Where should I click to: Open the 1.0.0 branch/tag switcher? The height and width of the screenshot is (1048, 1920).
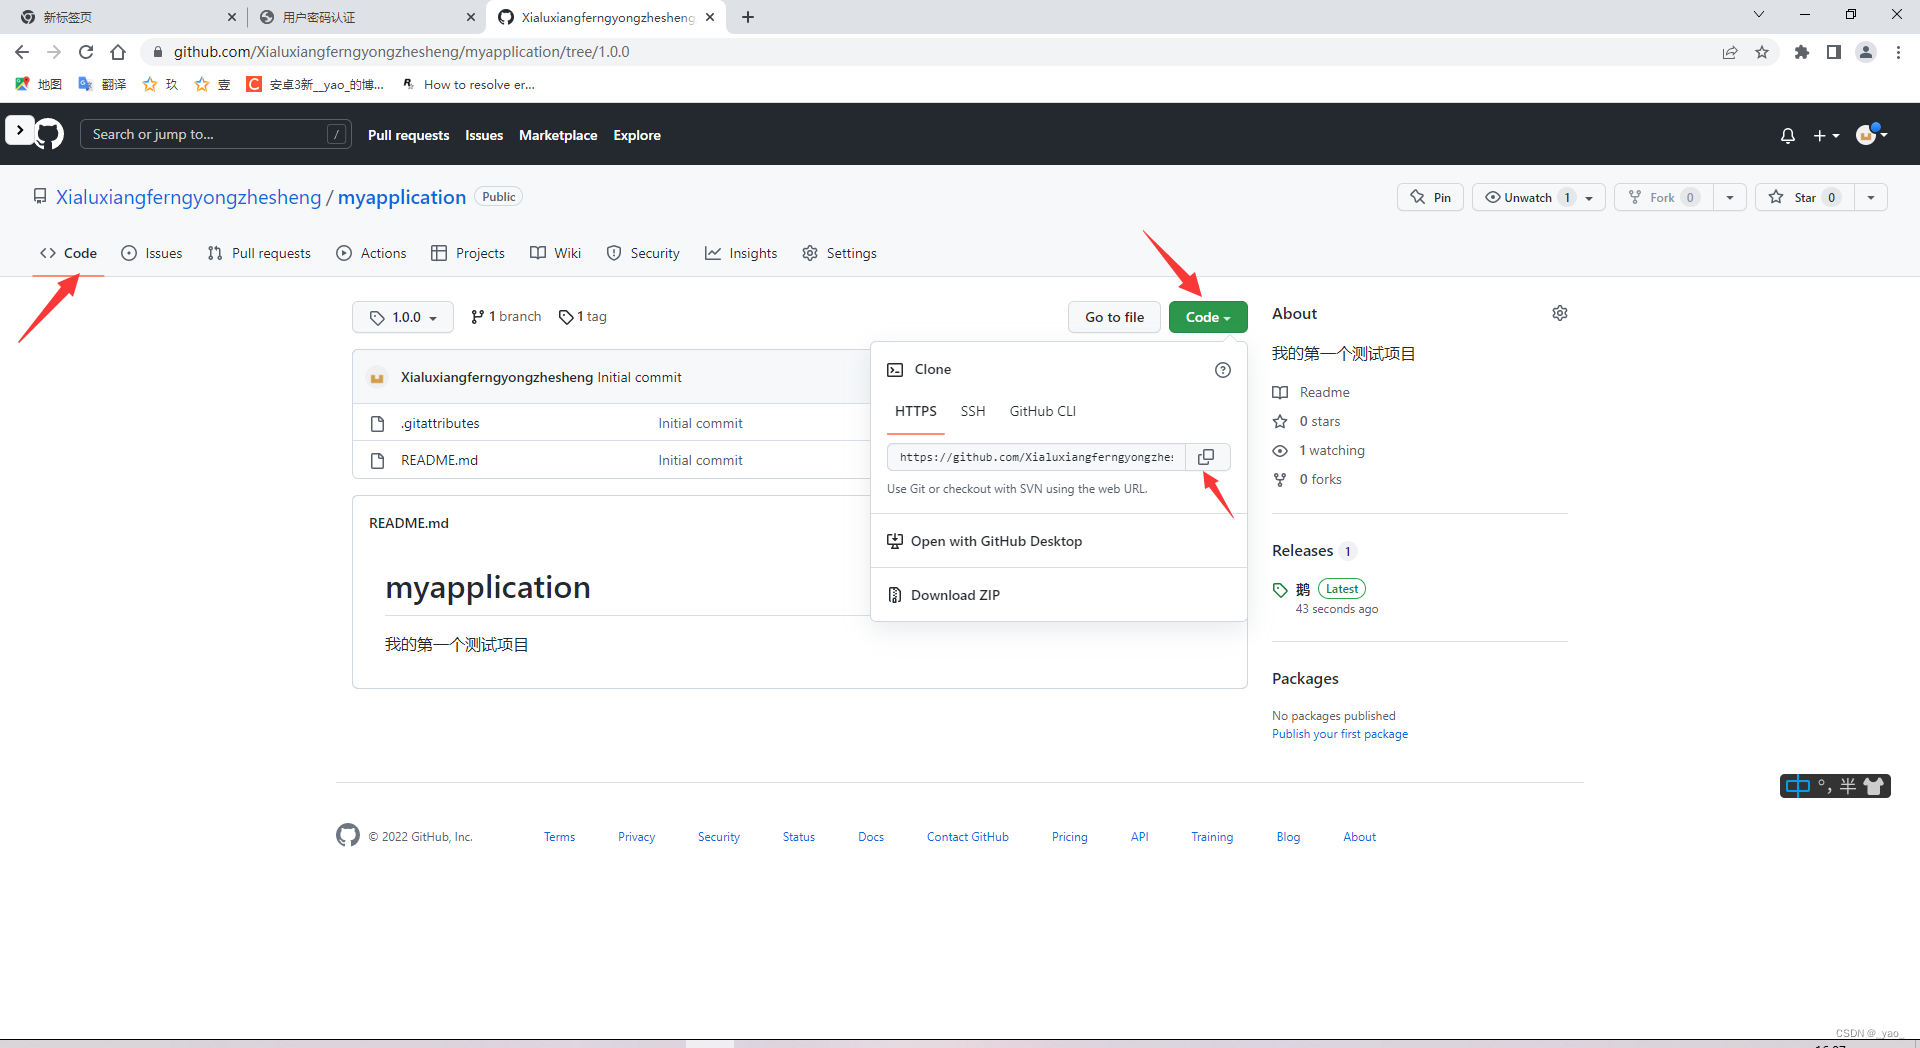[x=403, y=317]
